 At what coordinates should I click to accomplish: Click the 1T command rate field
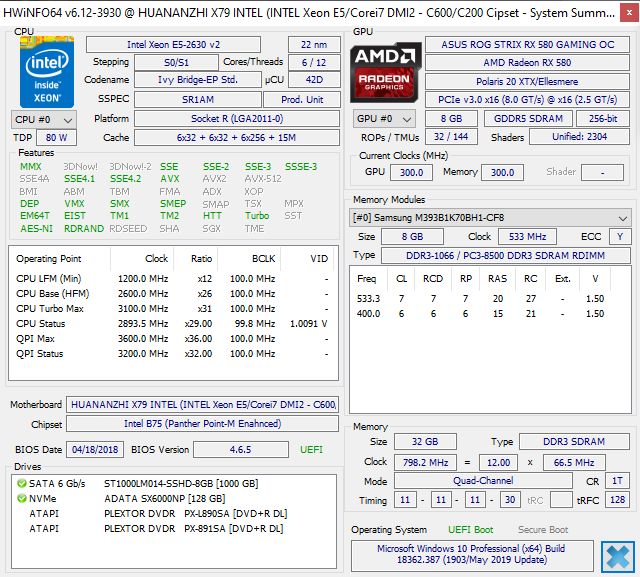[x=617, y=481]
